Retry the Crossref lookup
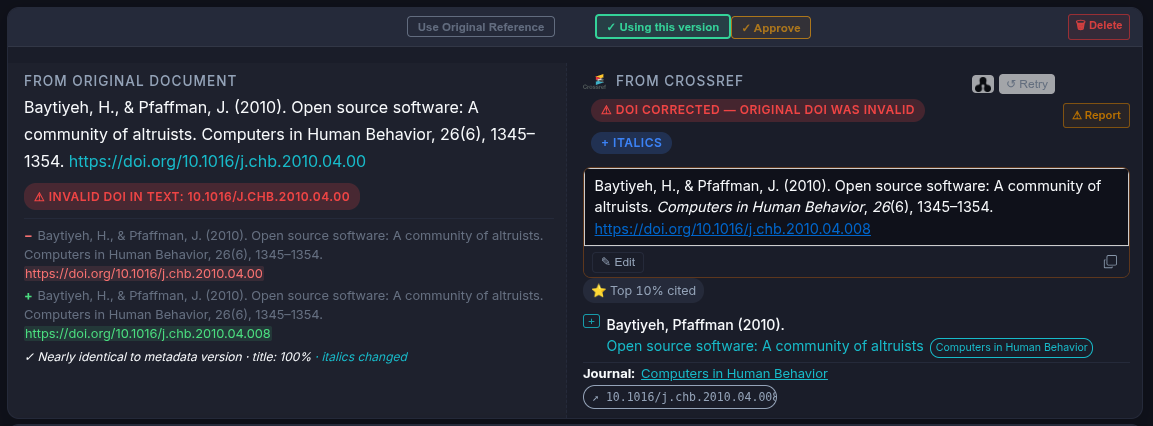 (x=1027, y=84)
